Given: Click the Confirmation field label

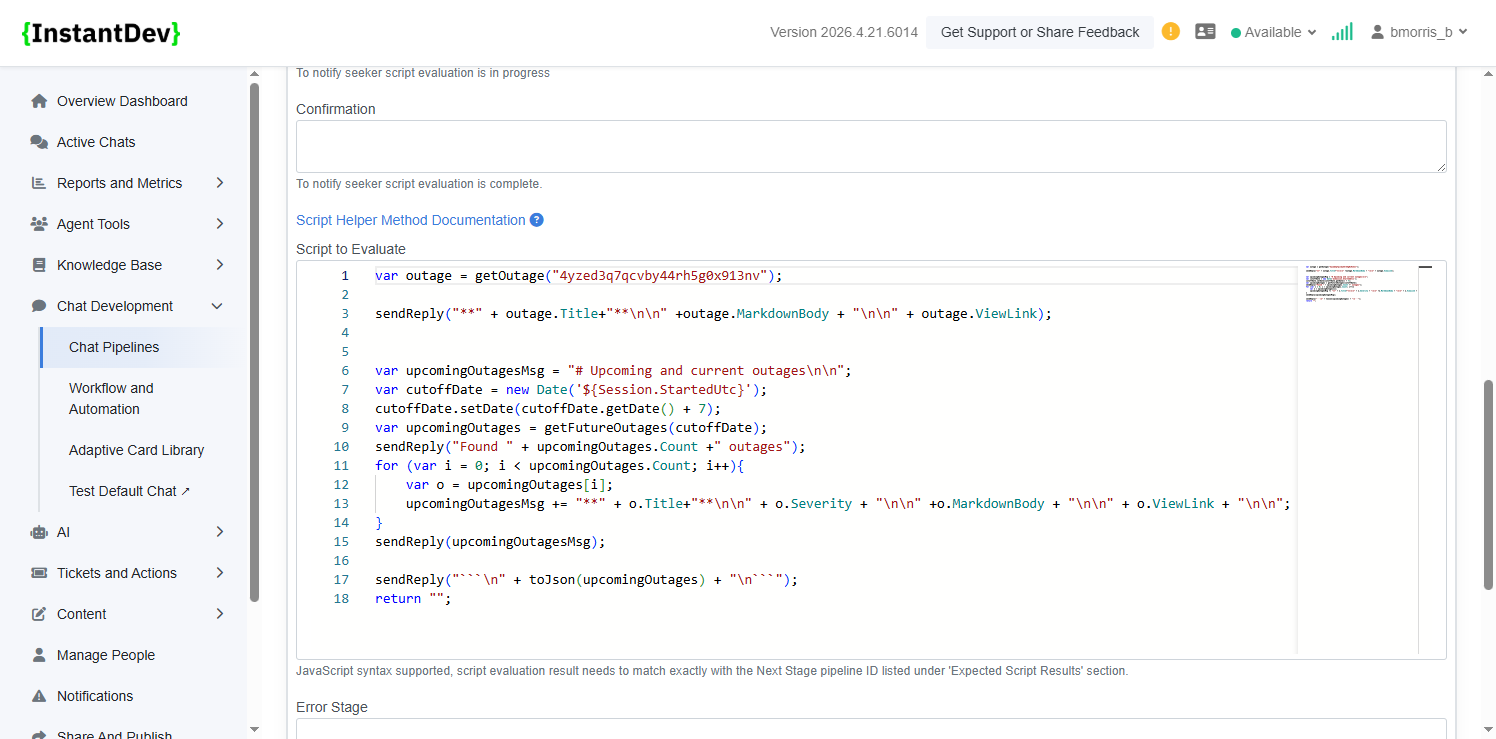Looking at the screenshot, I should [x=336, y=109].
